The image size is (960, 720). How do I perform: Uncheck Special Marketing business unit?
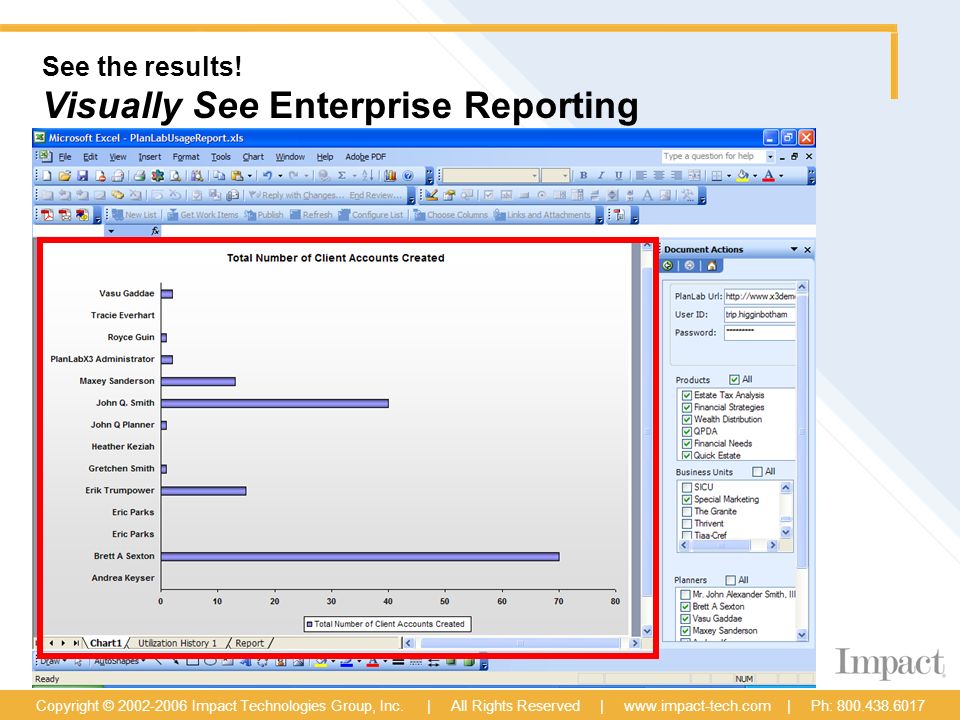[687, 500]
